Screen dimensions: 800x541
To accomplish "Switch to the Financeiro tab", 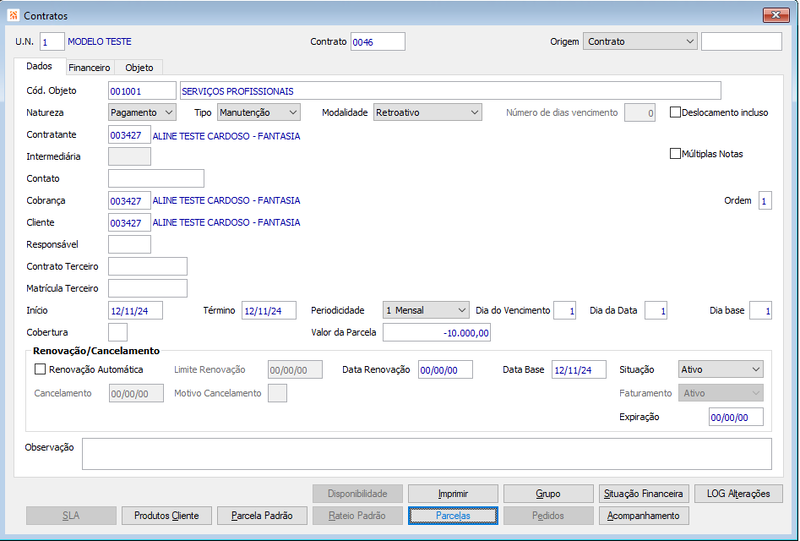I will [x=89, y=67].
